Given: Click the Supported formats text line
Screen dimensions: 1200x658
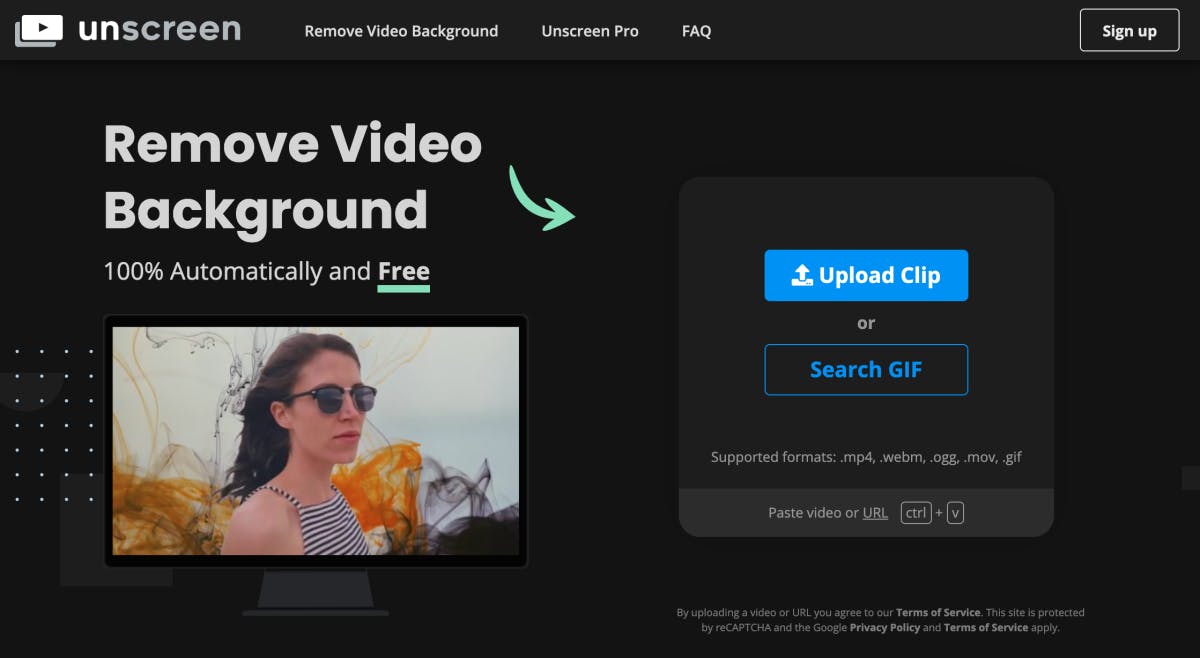Looking at the screenshot, I should point(866,457).
